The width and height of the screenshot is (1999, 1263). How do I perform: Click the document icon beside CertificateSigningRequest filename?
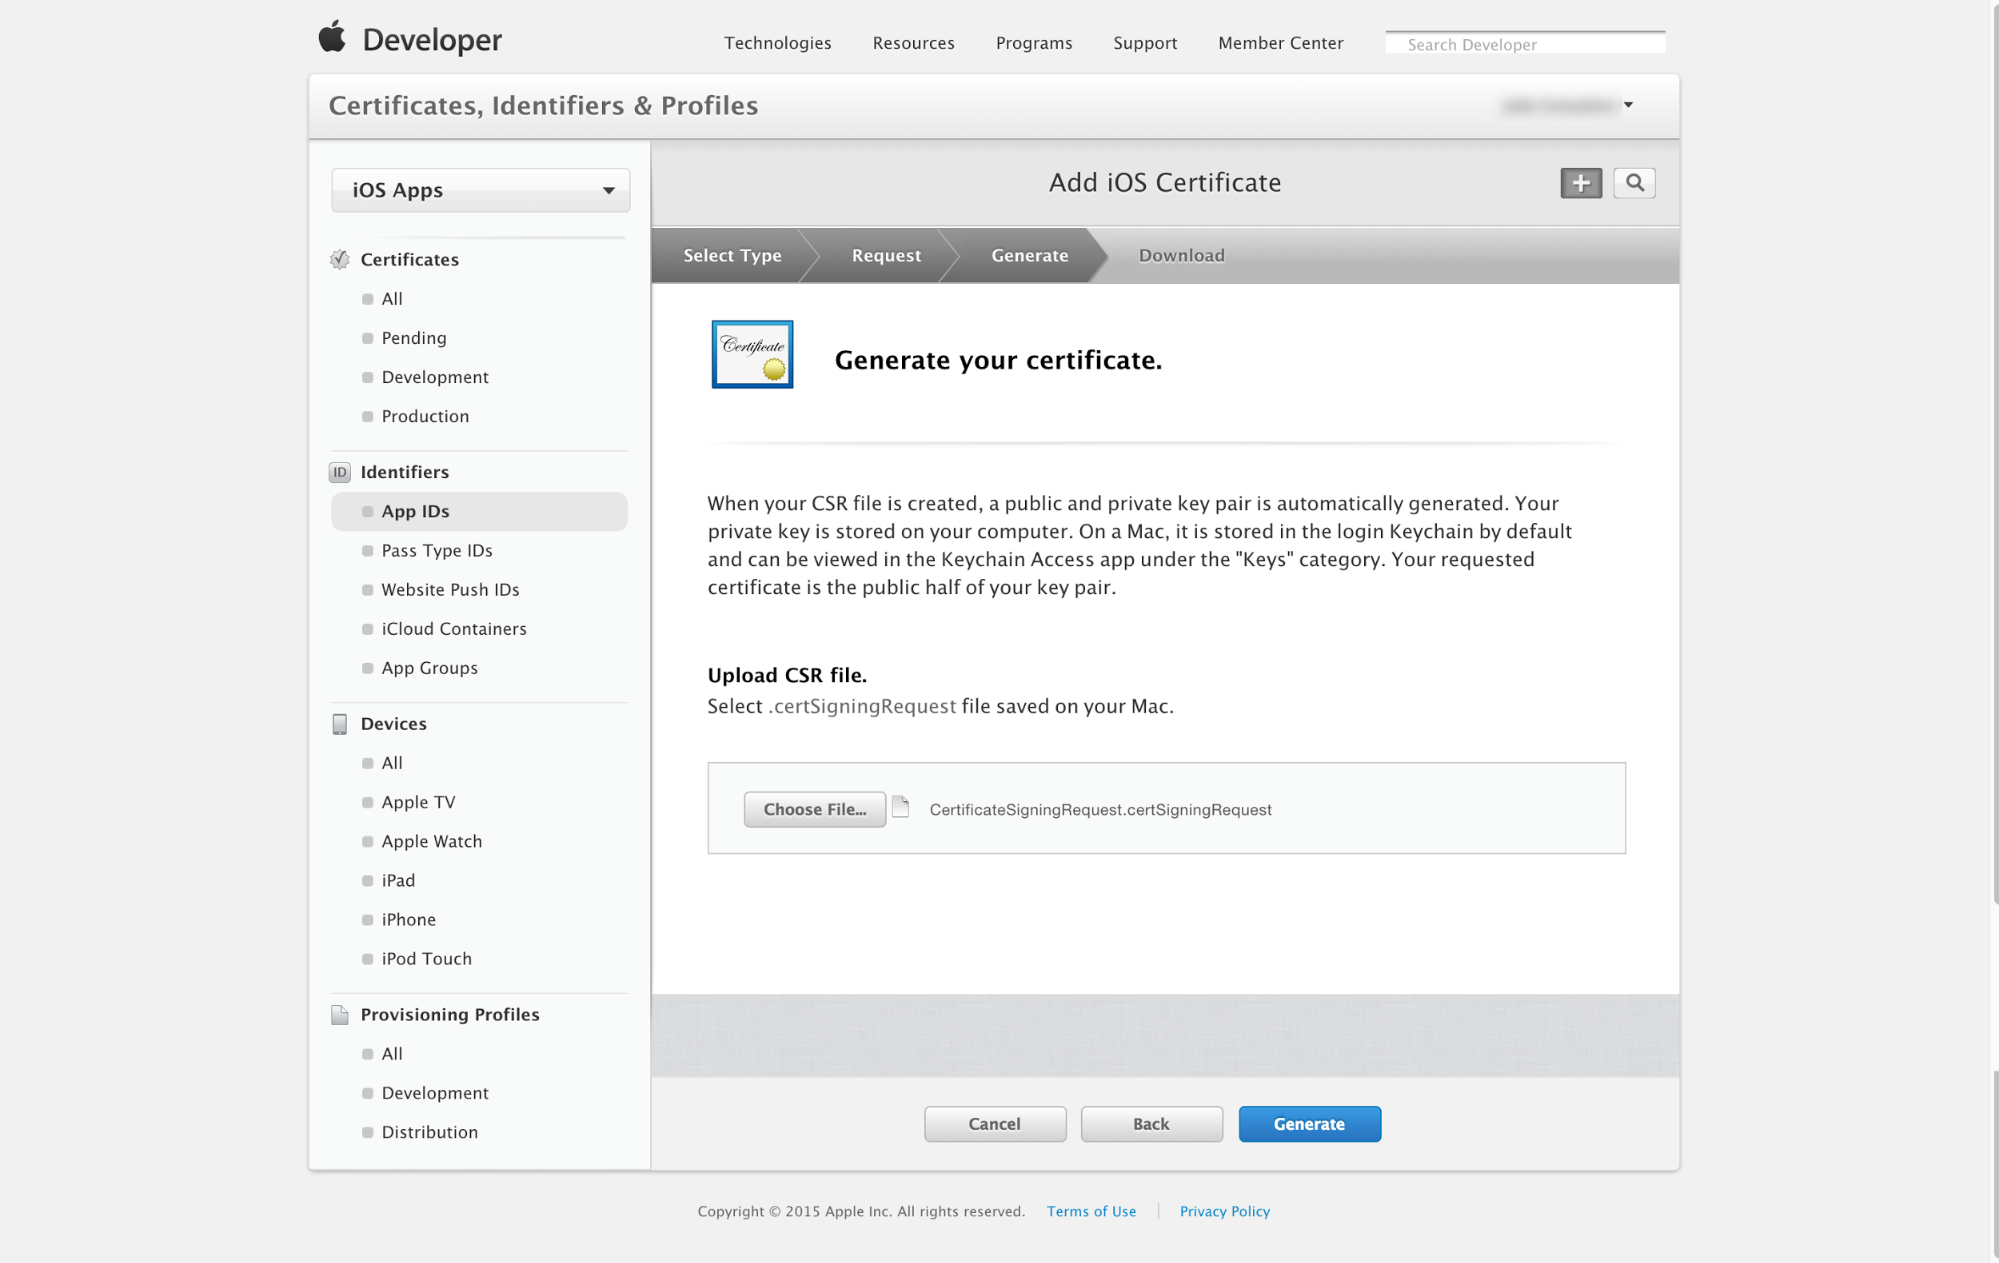pos(899,808)
